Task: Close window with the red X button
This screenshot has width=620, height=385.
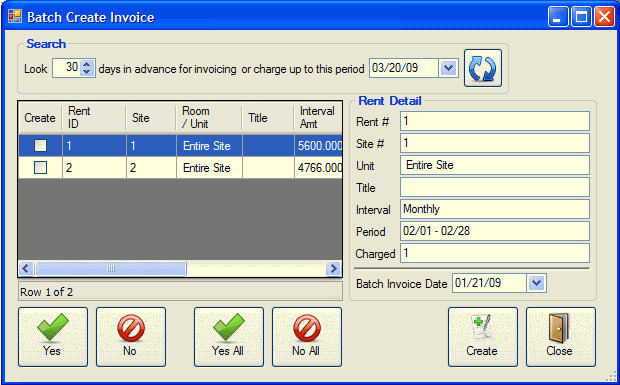Action: tap(605, 17)
